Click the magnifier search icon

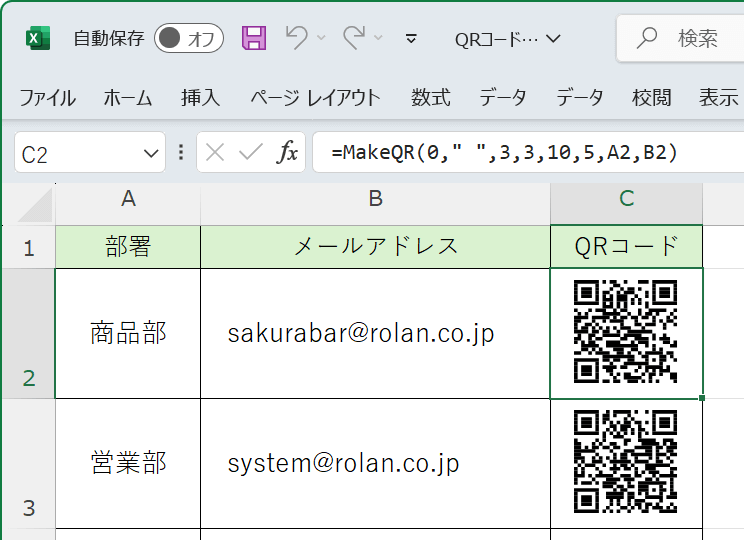point(647,38)
